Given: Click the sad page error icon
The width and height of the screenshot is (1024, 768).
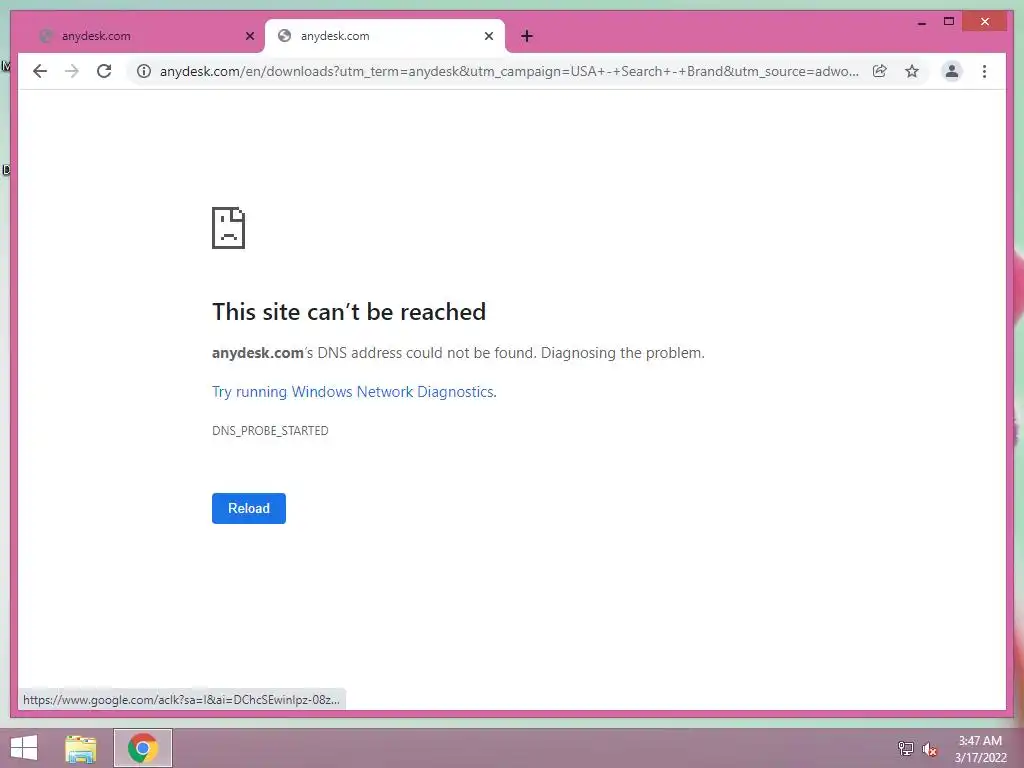Looking at the screenshot, I should [229, 228].
